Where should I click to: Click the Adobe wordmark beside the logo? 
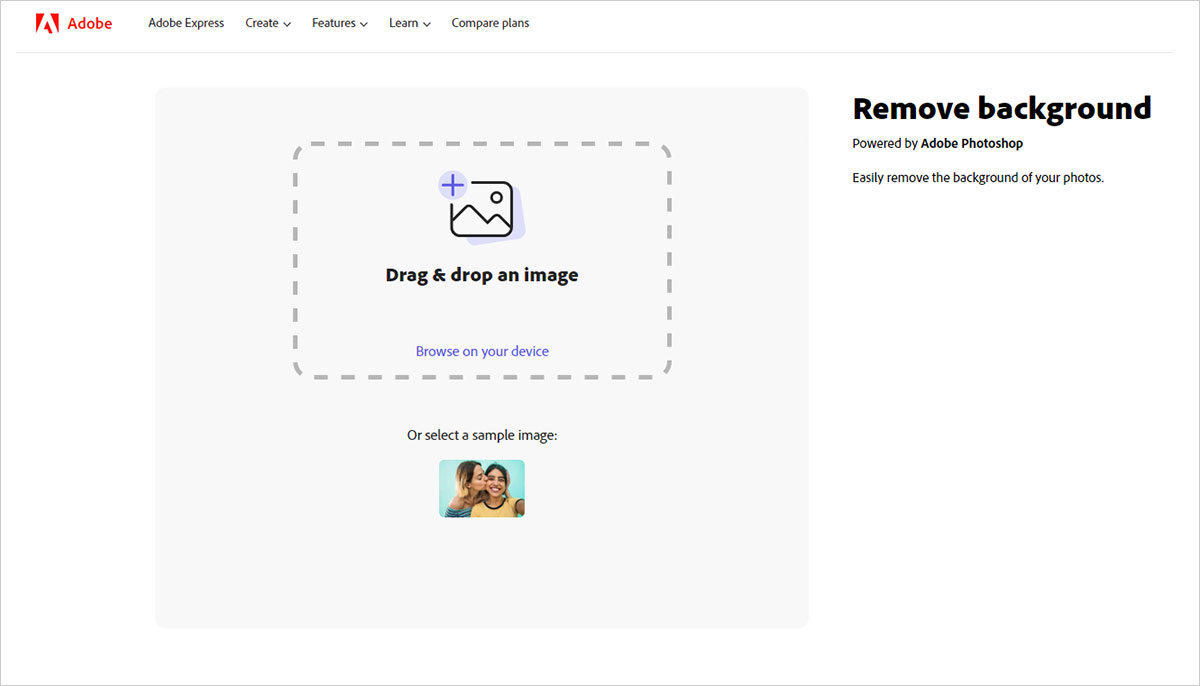(90, 23)
